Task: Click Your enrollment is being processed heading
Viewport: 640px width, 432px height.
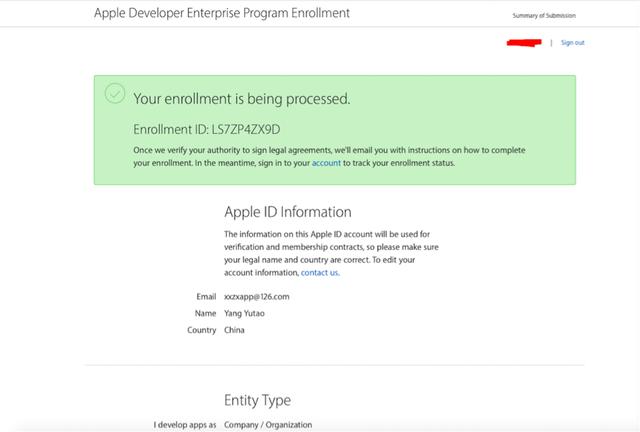Action: coord(242,99)
